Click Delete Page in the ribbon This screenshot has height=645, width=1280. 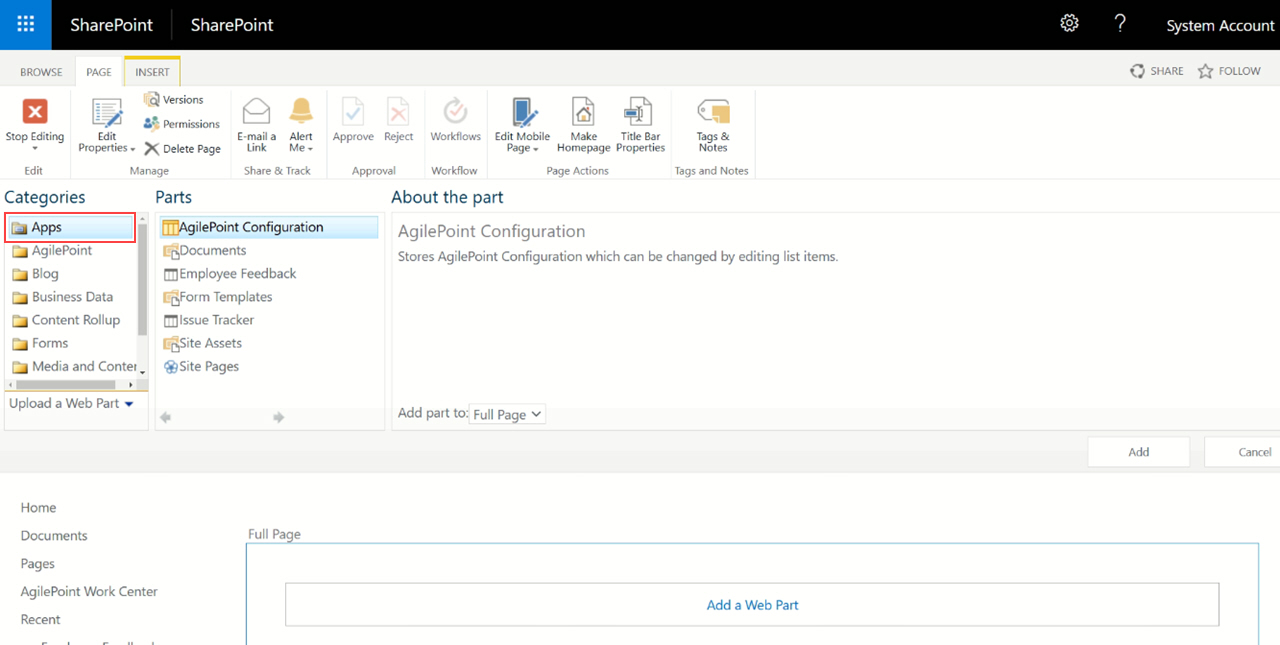point(182,148)
